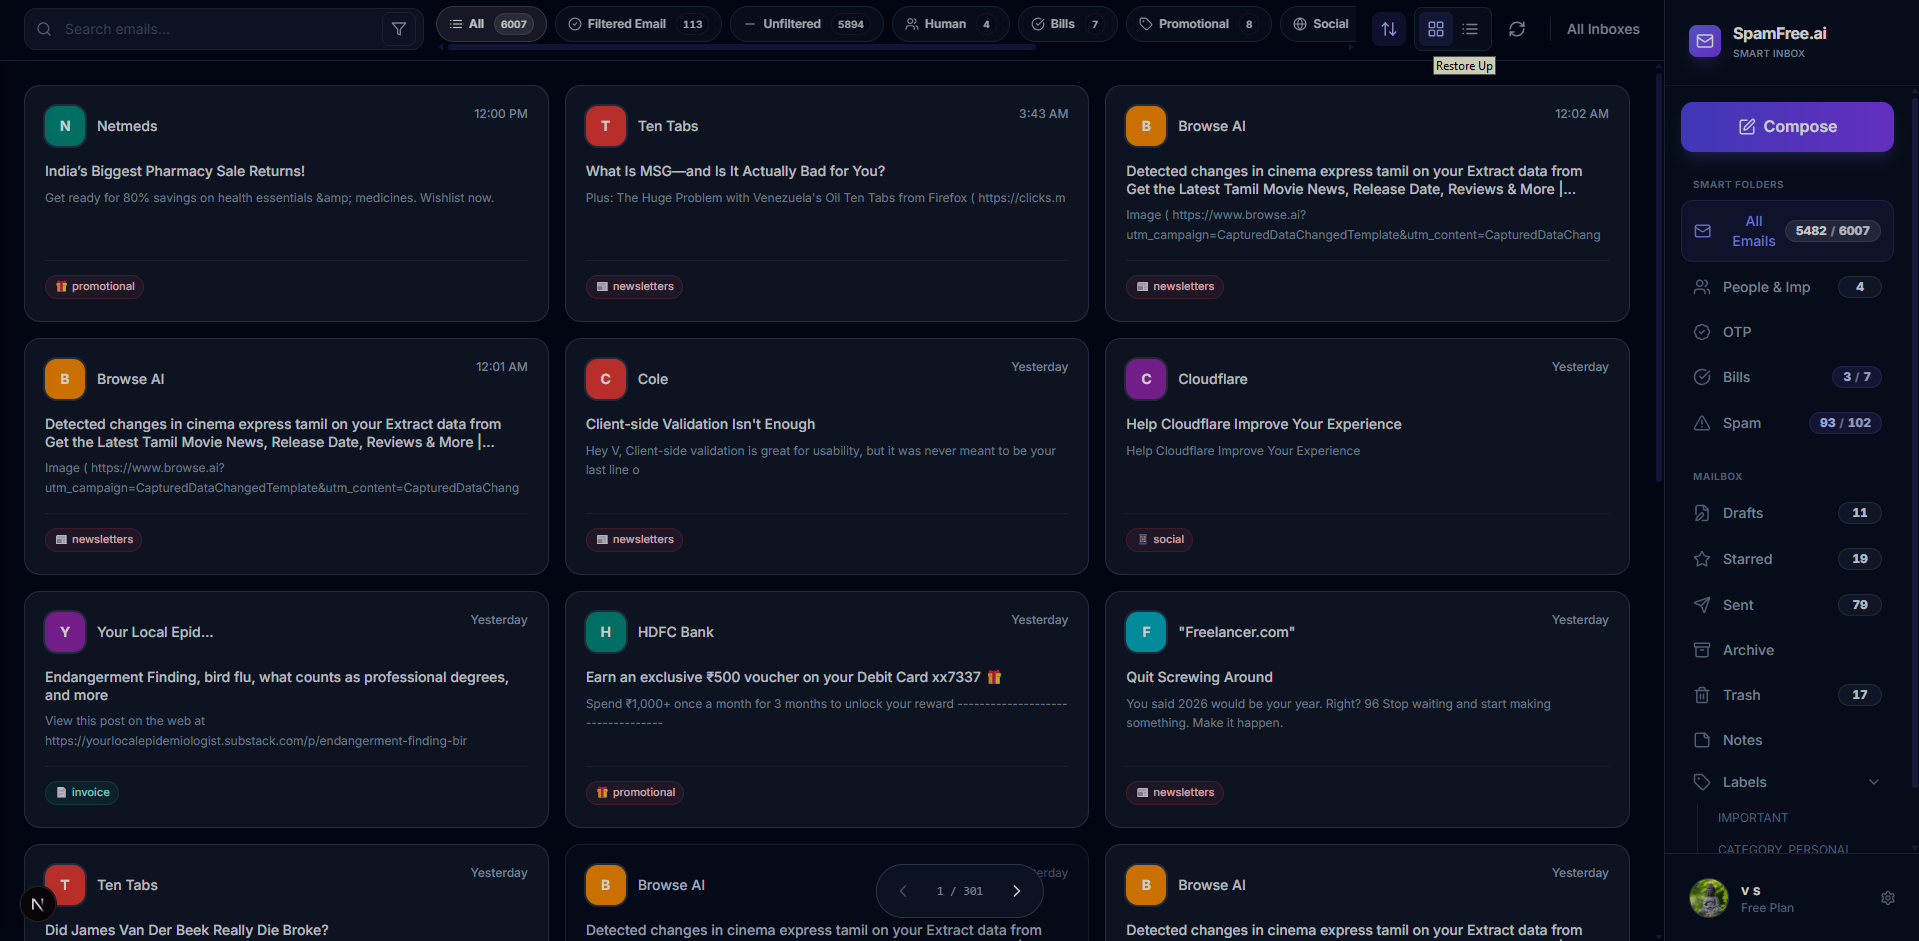This screenshot has width=1919, height=941.
Task: Click the refresh emails icon
Action: [x=1517, y=29]
